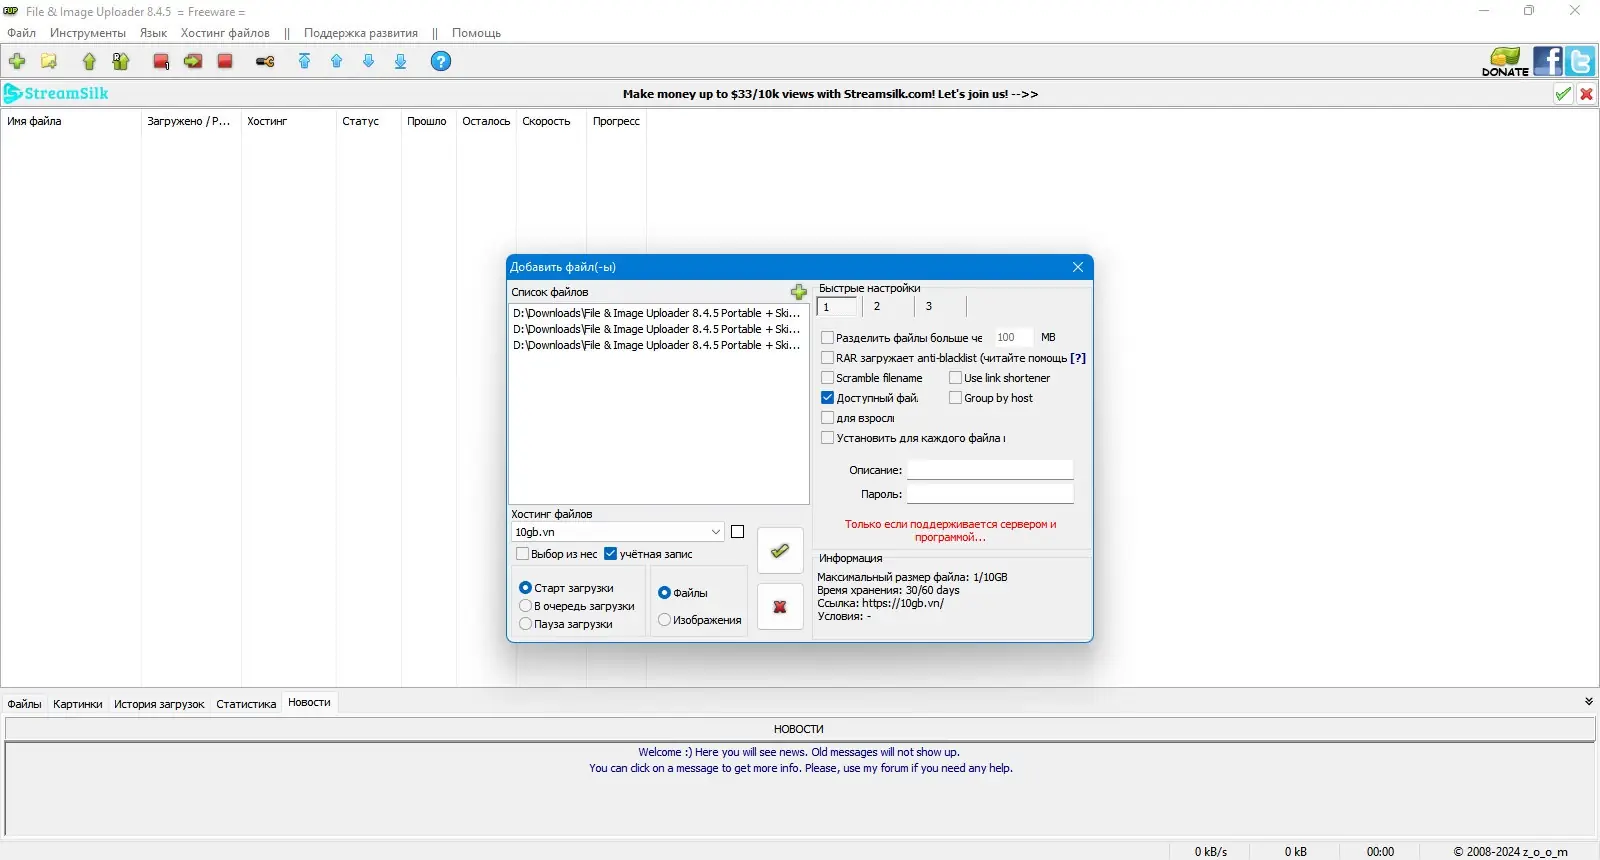The width and height of the screenshot is (1600, 860).
Task: Enable Scramble filename
Action: [827, 378]
